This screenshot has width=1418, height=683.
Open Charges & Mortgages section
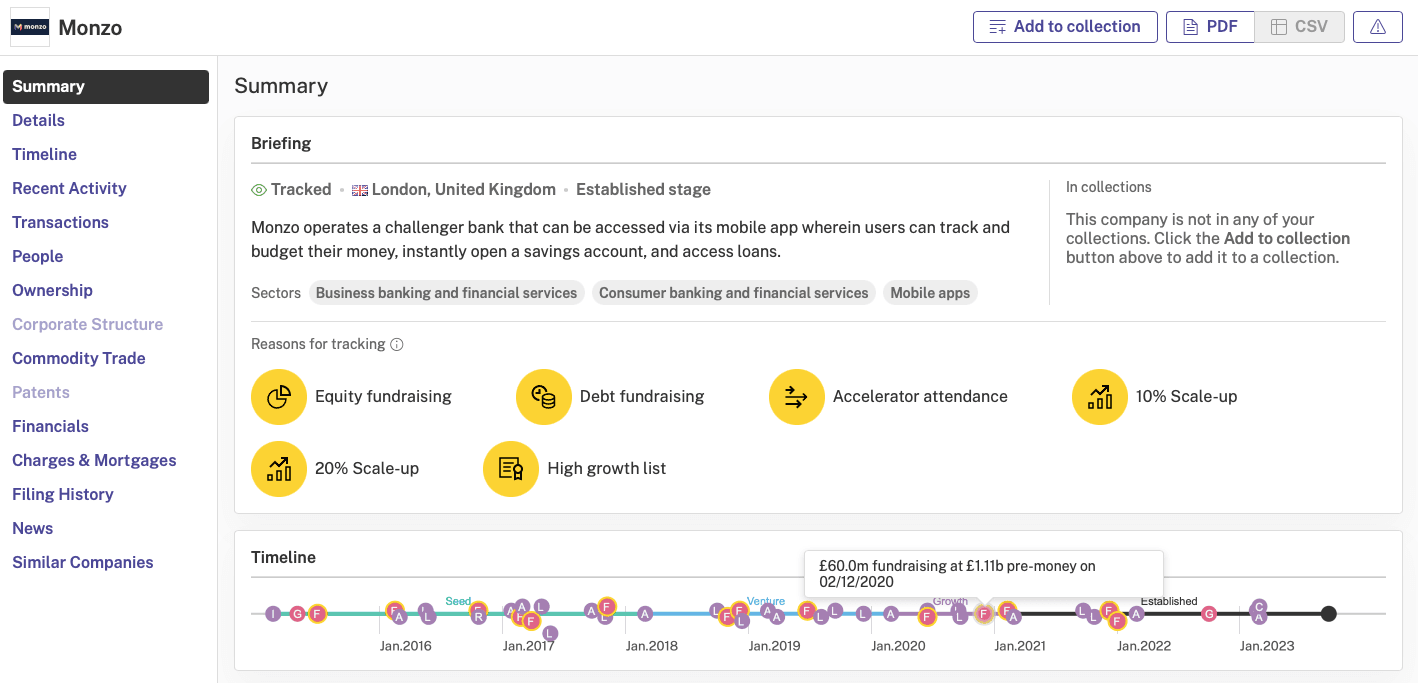[94, 460]
